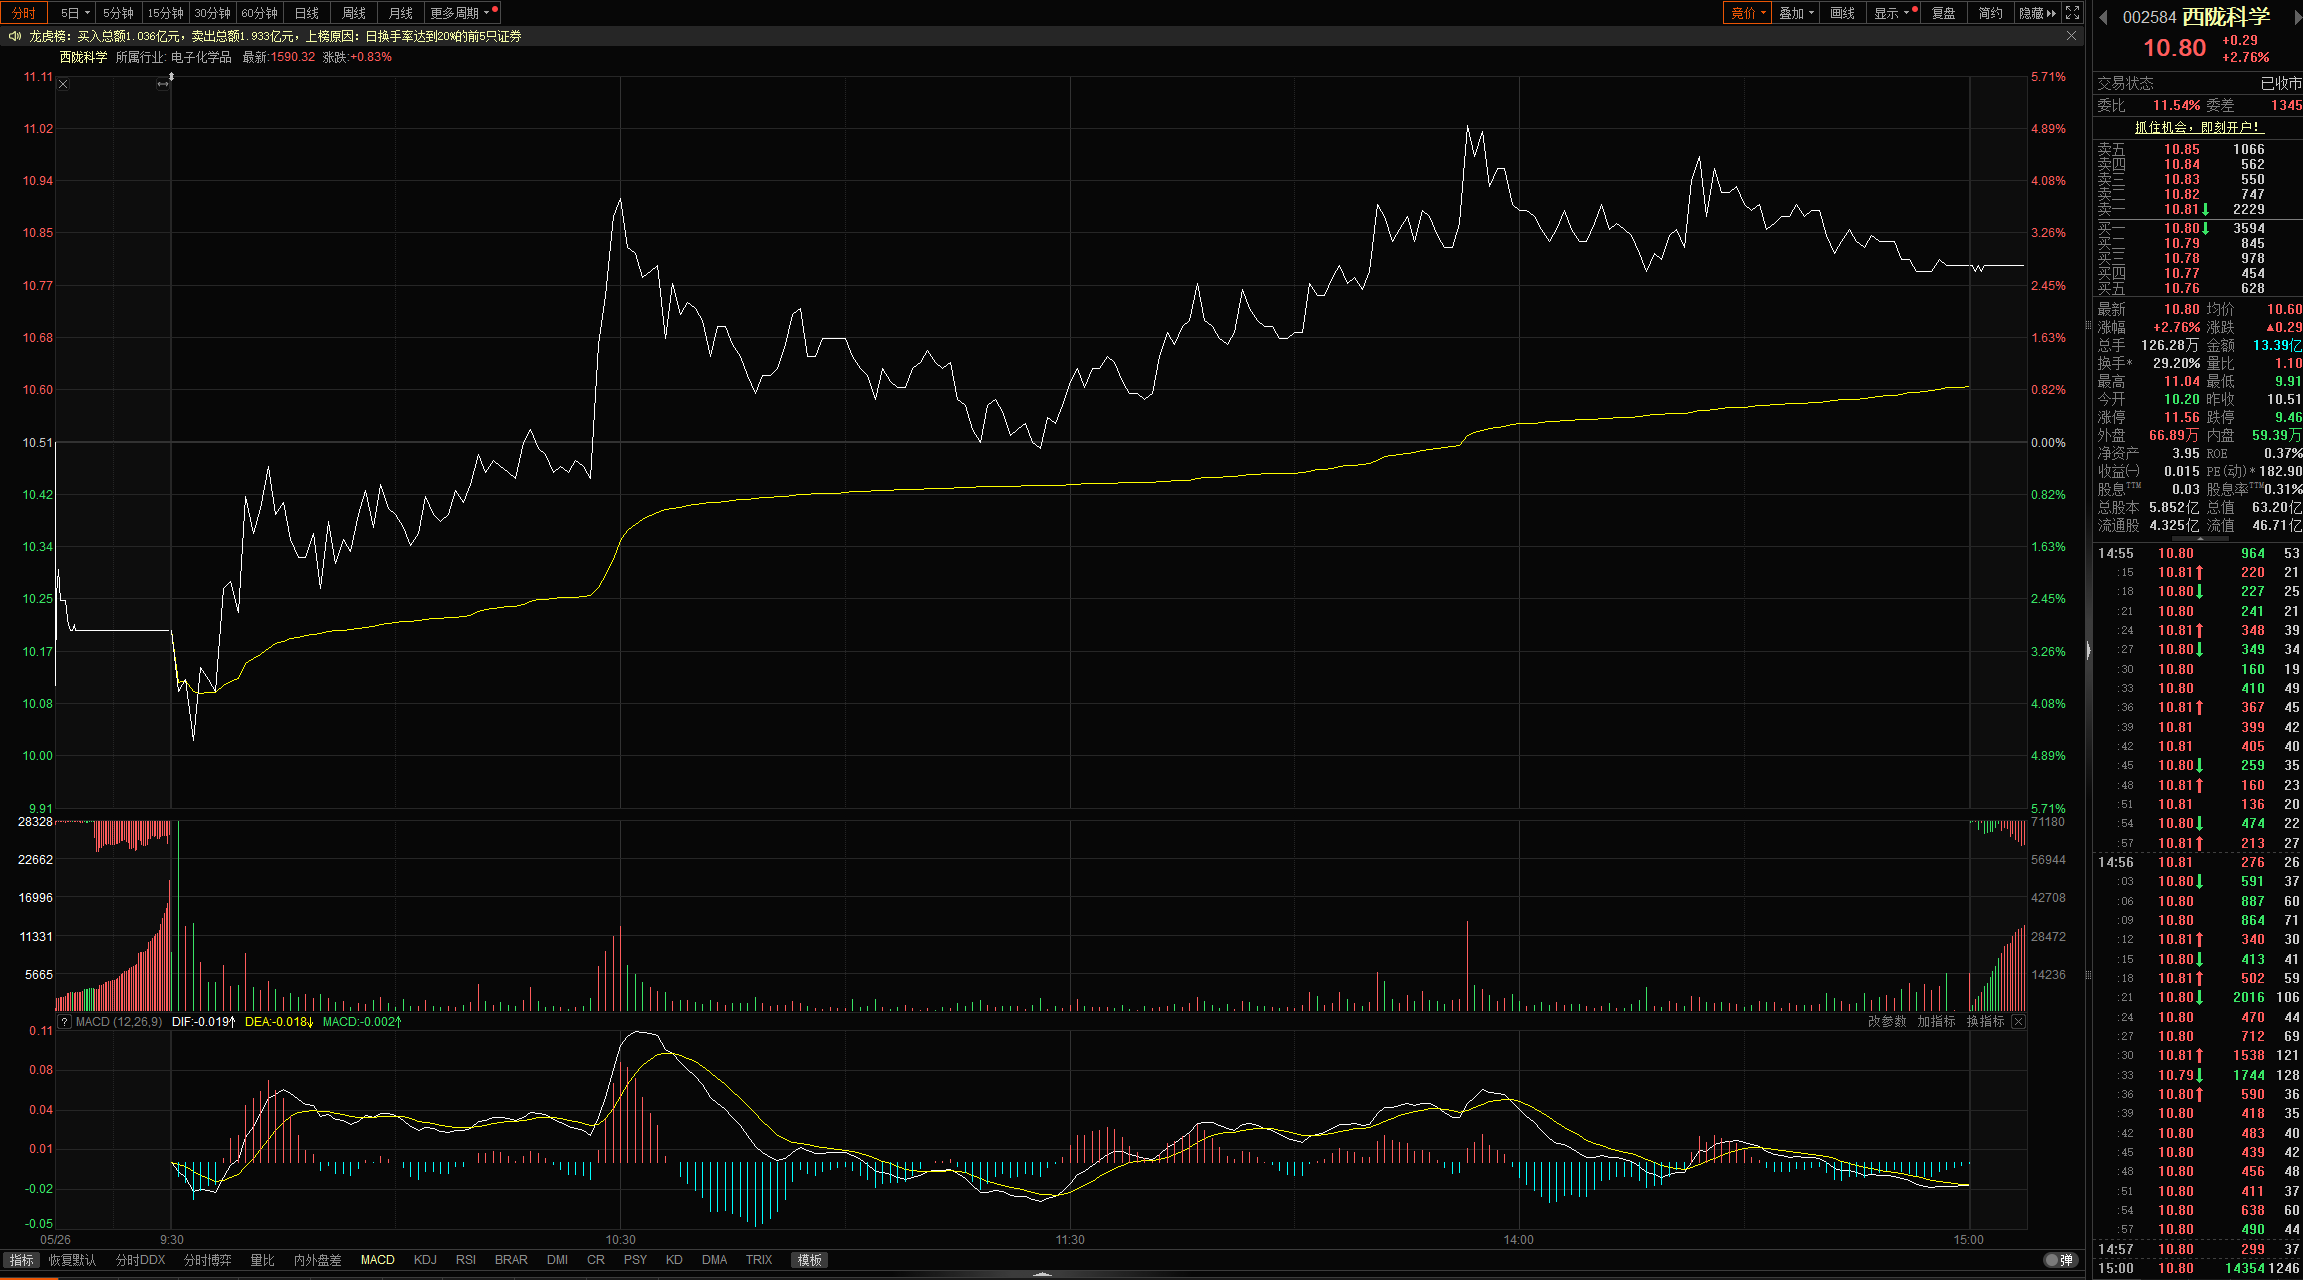Image resolution: width=2303 pixels, height=1280 pixels.
Task: Click the speaker icon beside 龙虎榜 notice
Action: pos(14,36)
